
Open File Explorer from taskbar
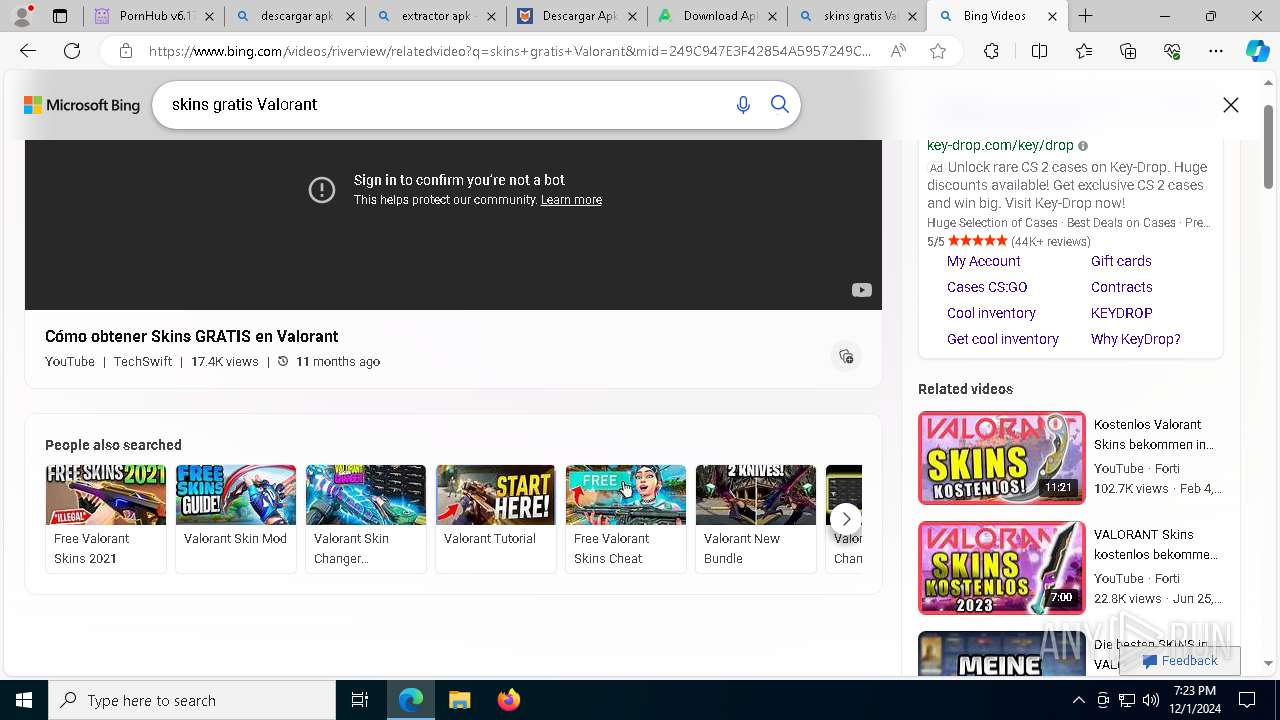coord(460,700)
